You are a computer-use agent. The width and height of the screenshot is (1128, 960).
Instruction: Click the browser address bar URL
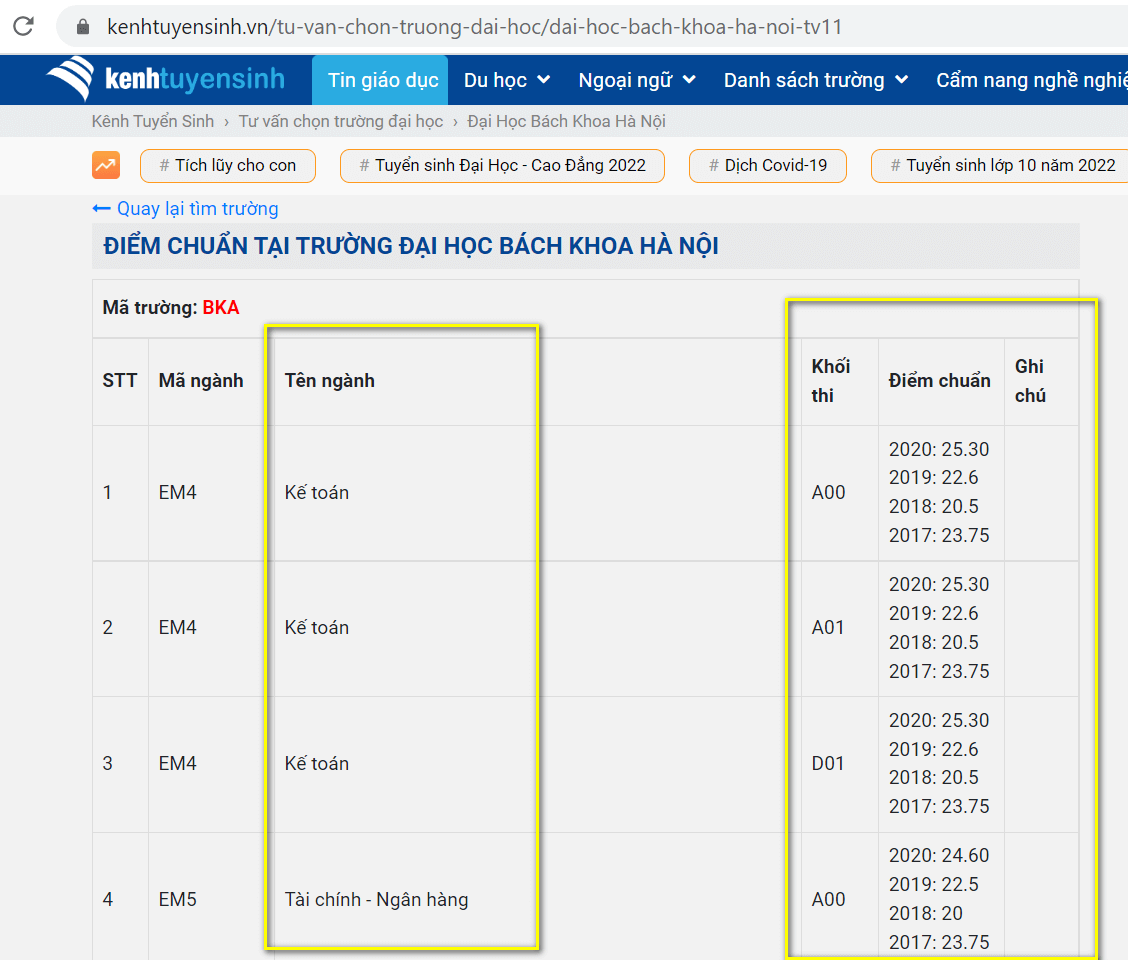(474, 27)
